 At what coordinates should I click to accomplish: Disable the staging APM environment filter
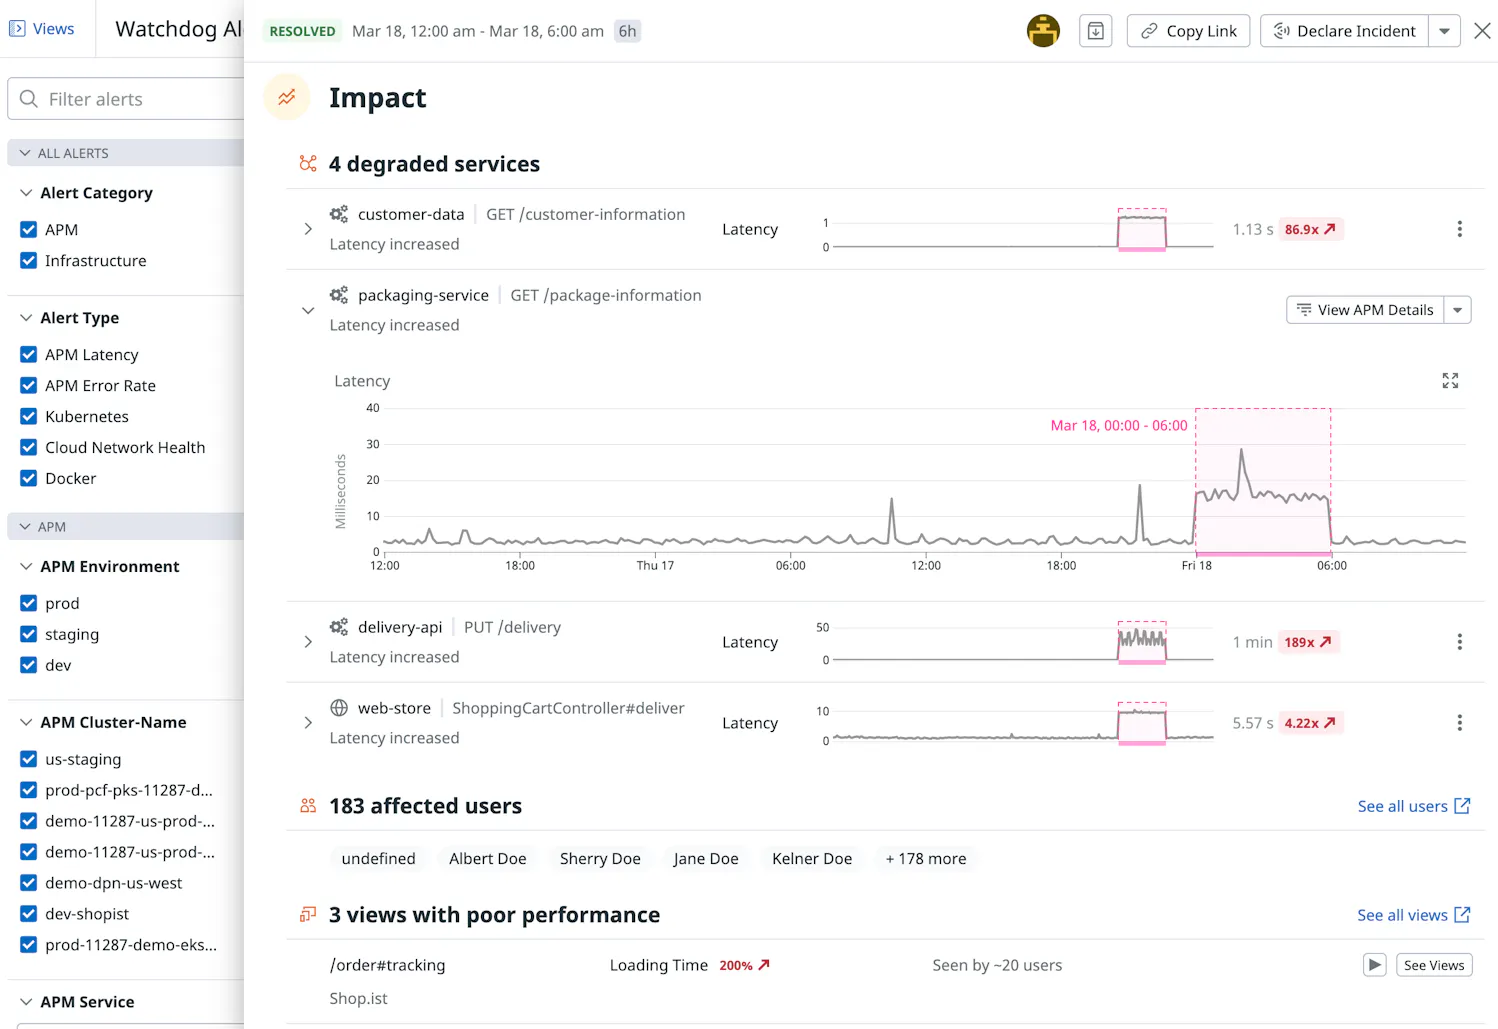pyautogui.click(x=28, y=634)
